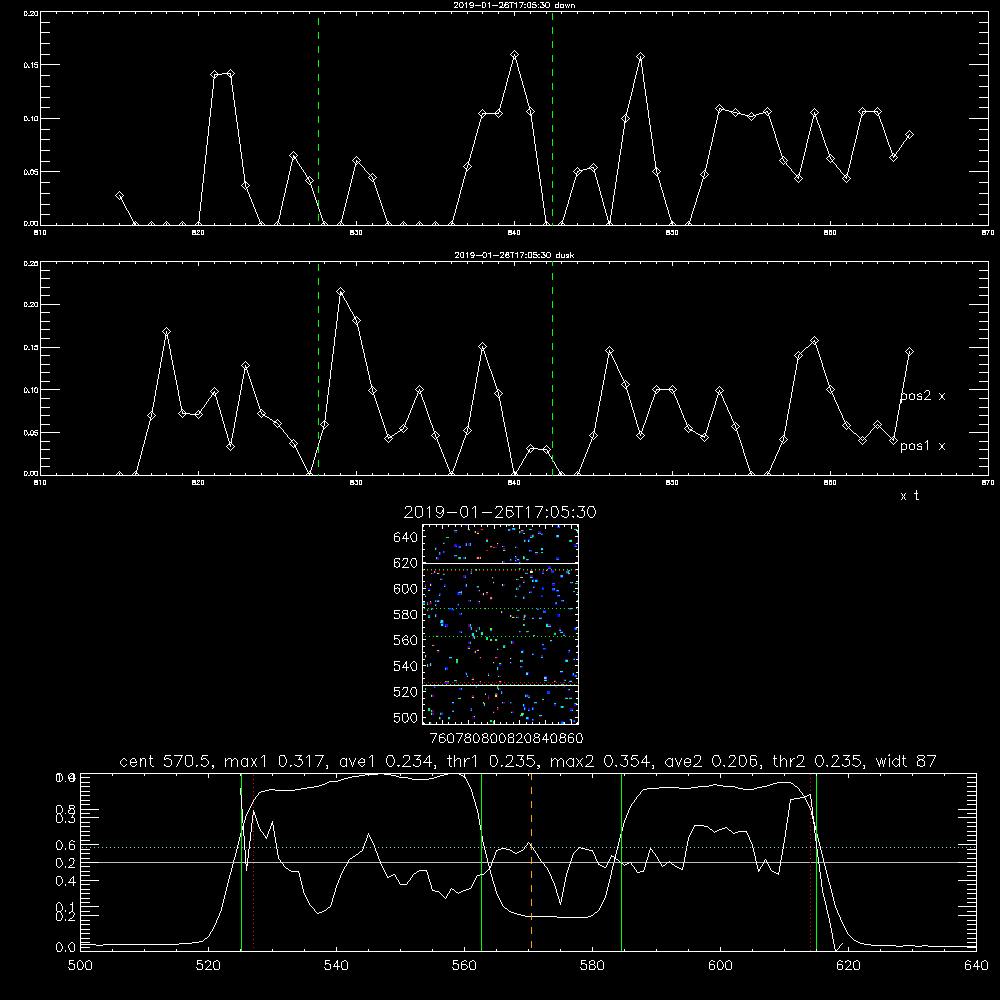The width and height of the screenshot is (1000, 1000).
Task: Click the rightmost solid green line in the bottom plot
Action: click(816, 862)
